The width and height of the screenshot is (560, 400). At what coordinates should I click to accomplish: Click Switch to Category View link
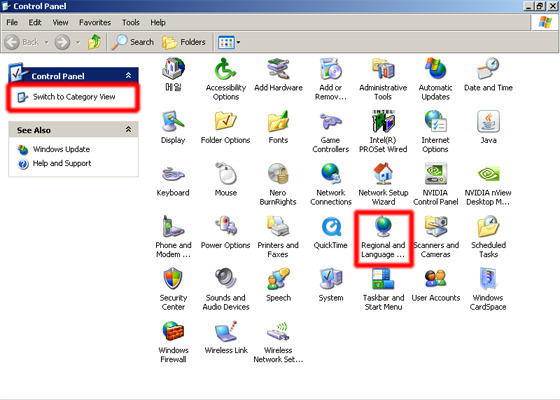coord(74,97)
